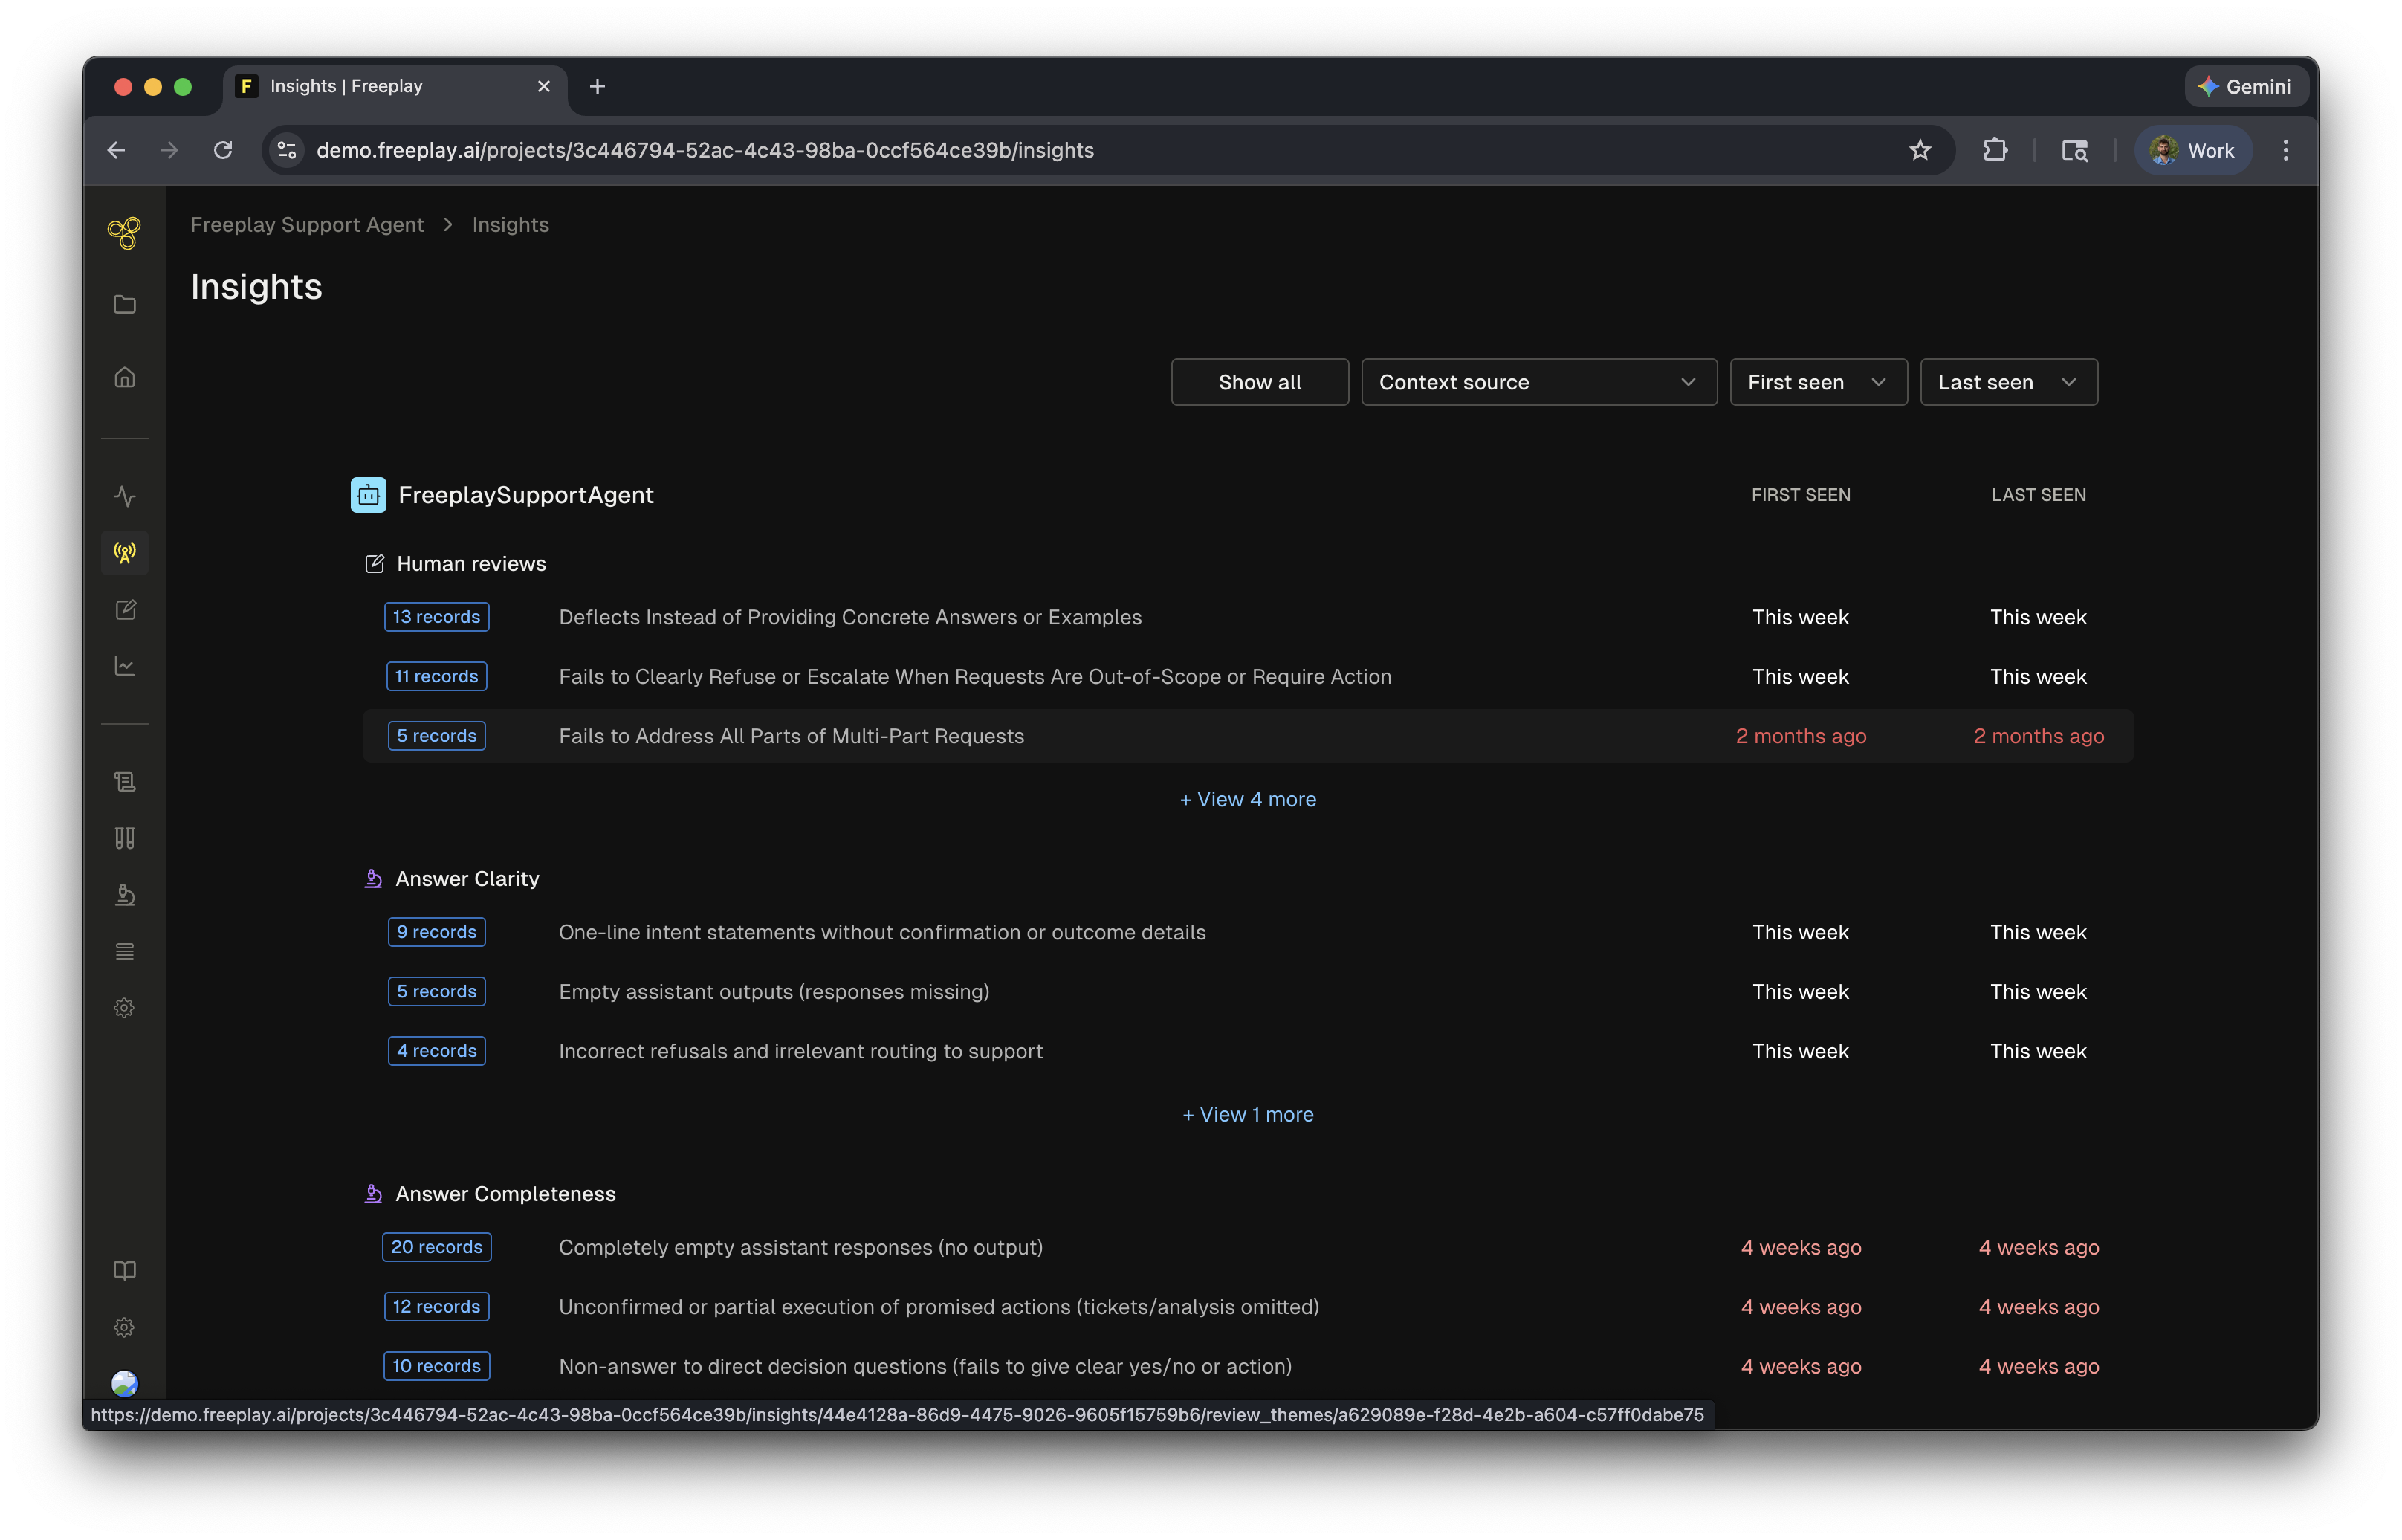Open the Context source dropdown
2402x1540 pixels.
[x=1538, y=382]
